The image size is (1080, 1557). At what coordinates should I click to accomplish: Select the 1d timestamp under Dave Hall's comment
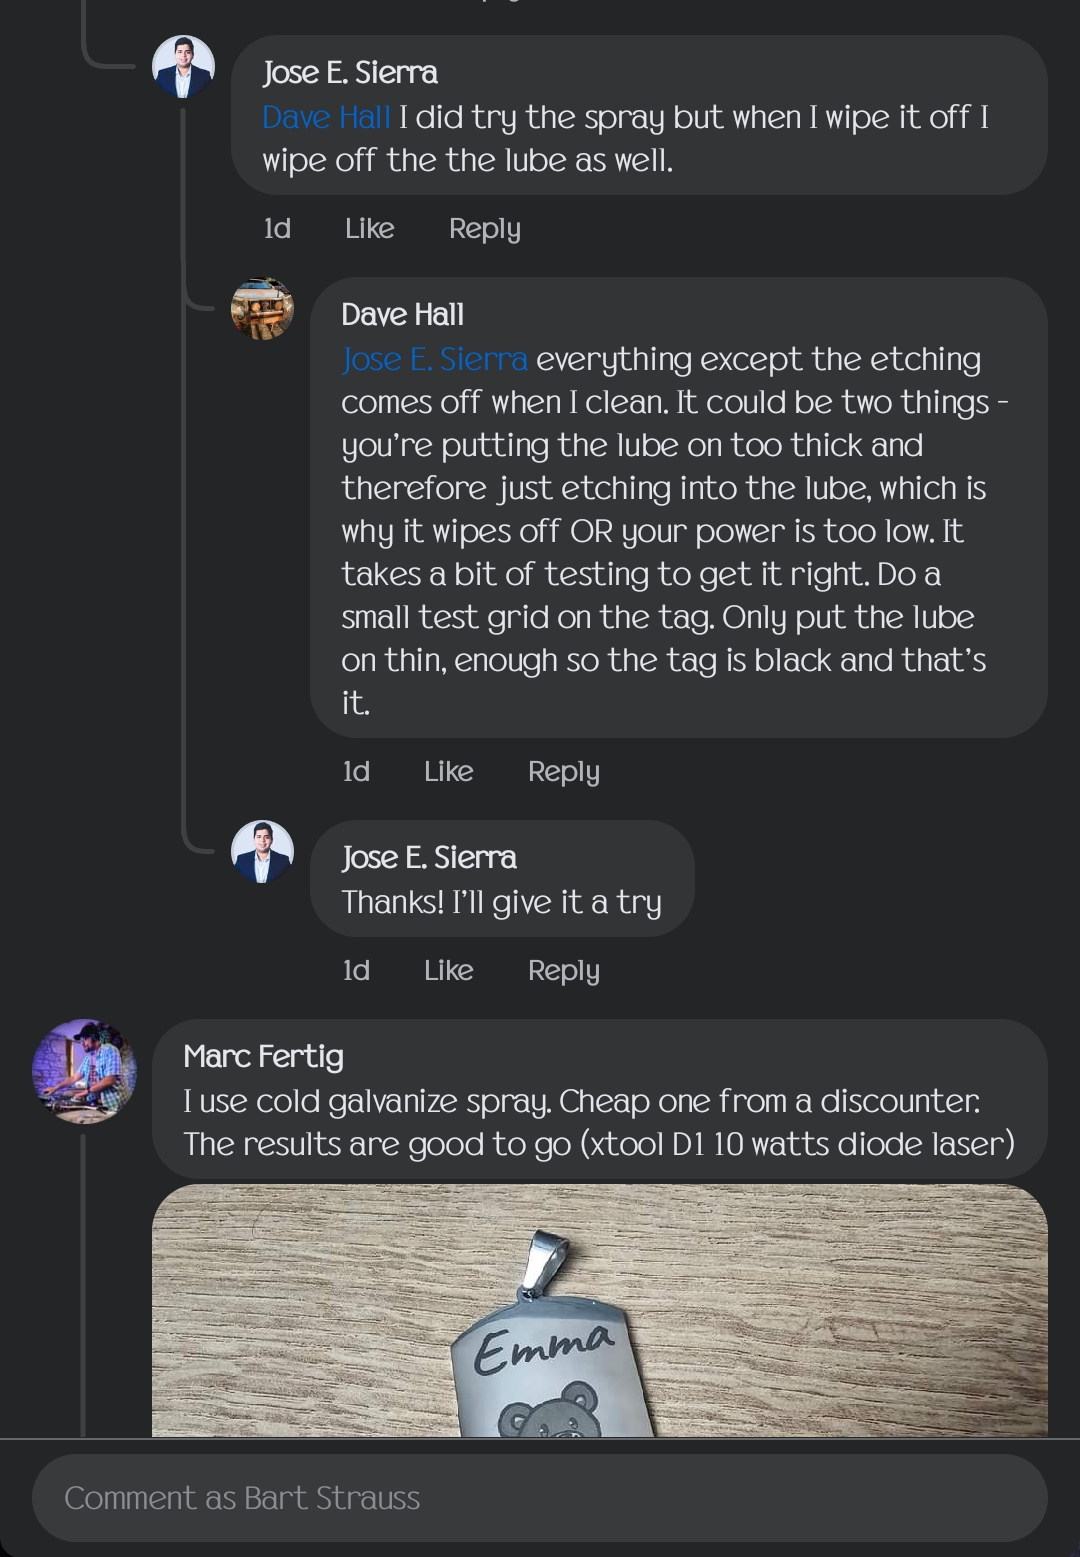(356, 772)
